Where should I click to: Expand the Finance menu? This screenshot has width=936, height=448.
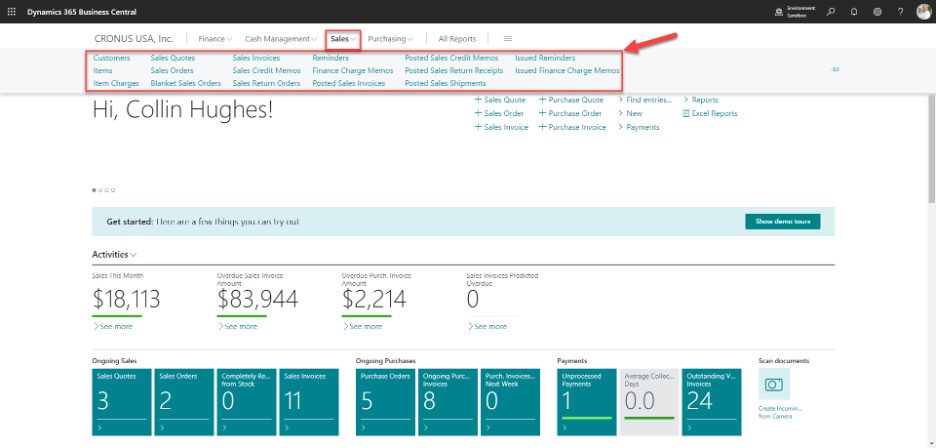[x=215, y=39]
